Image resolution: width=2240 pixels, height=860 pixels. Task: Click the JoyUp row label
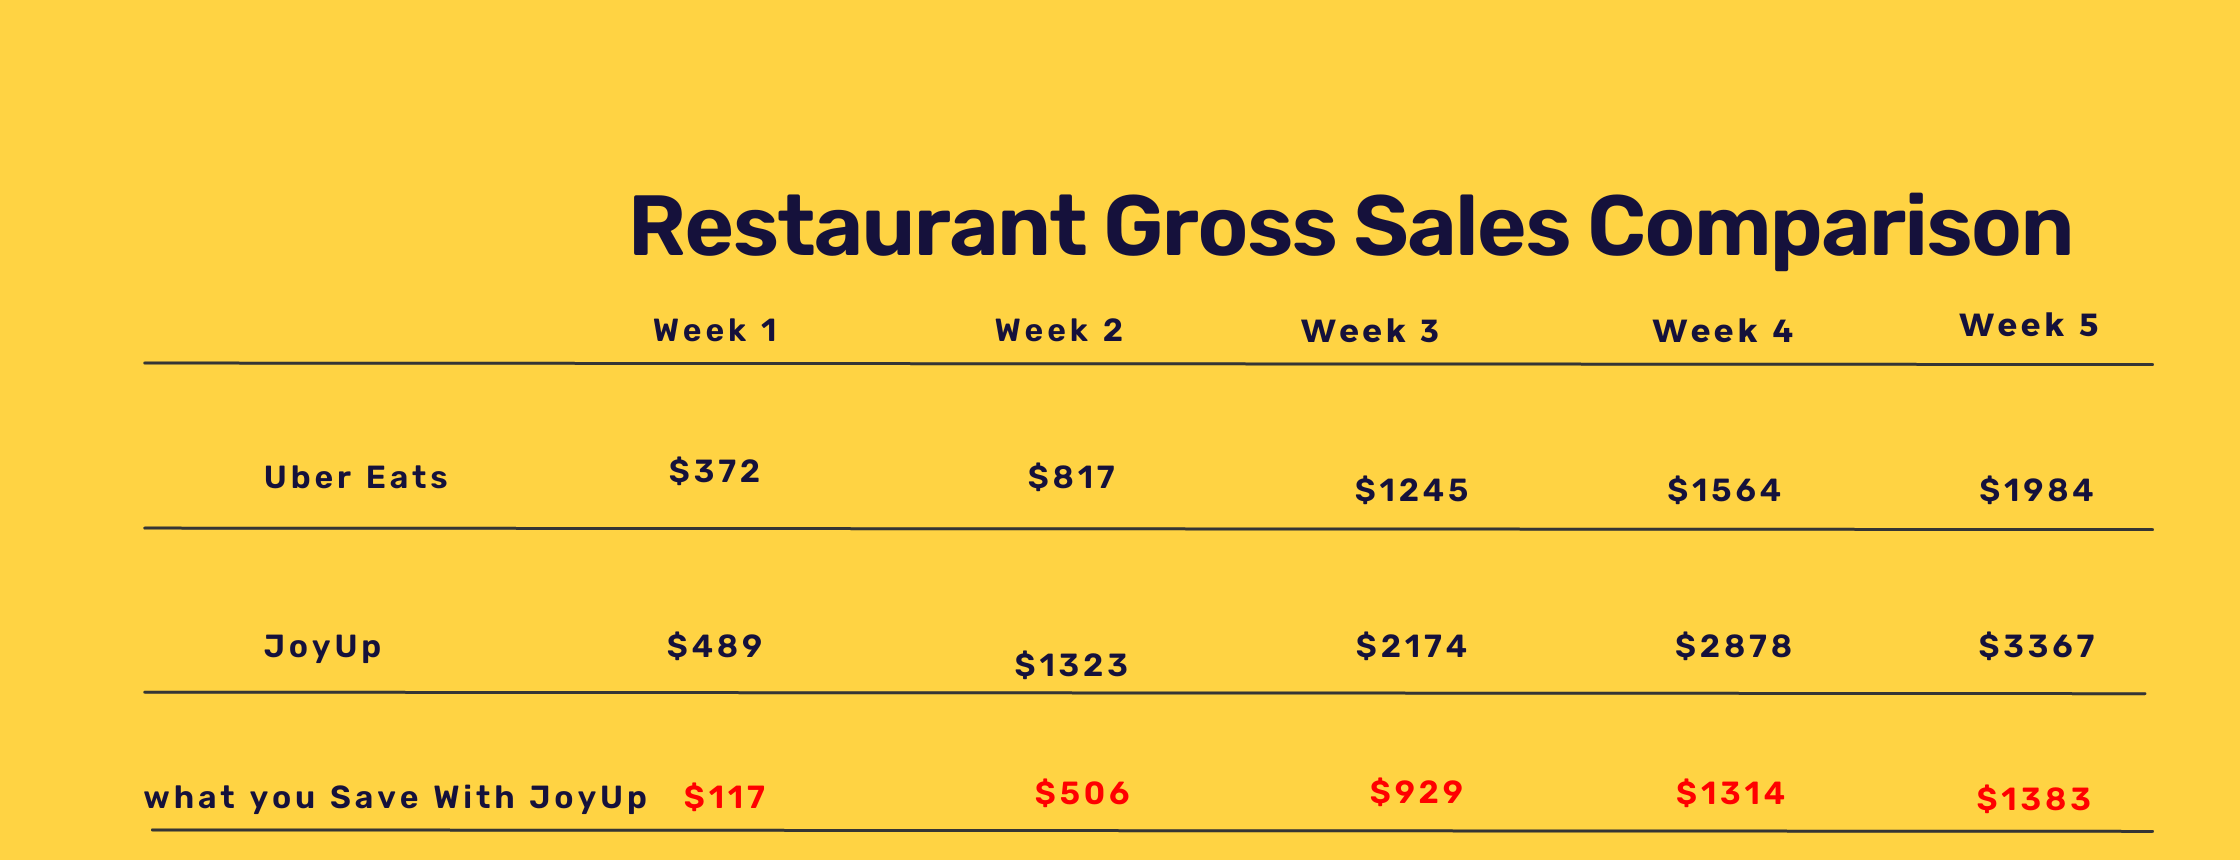[x=323, y=647]
